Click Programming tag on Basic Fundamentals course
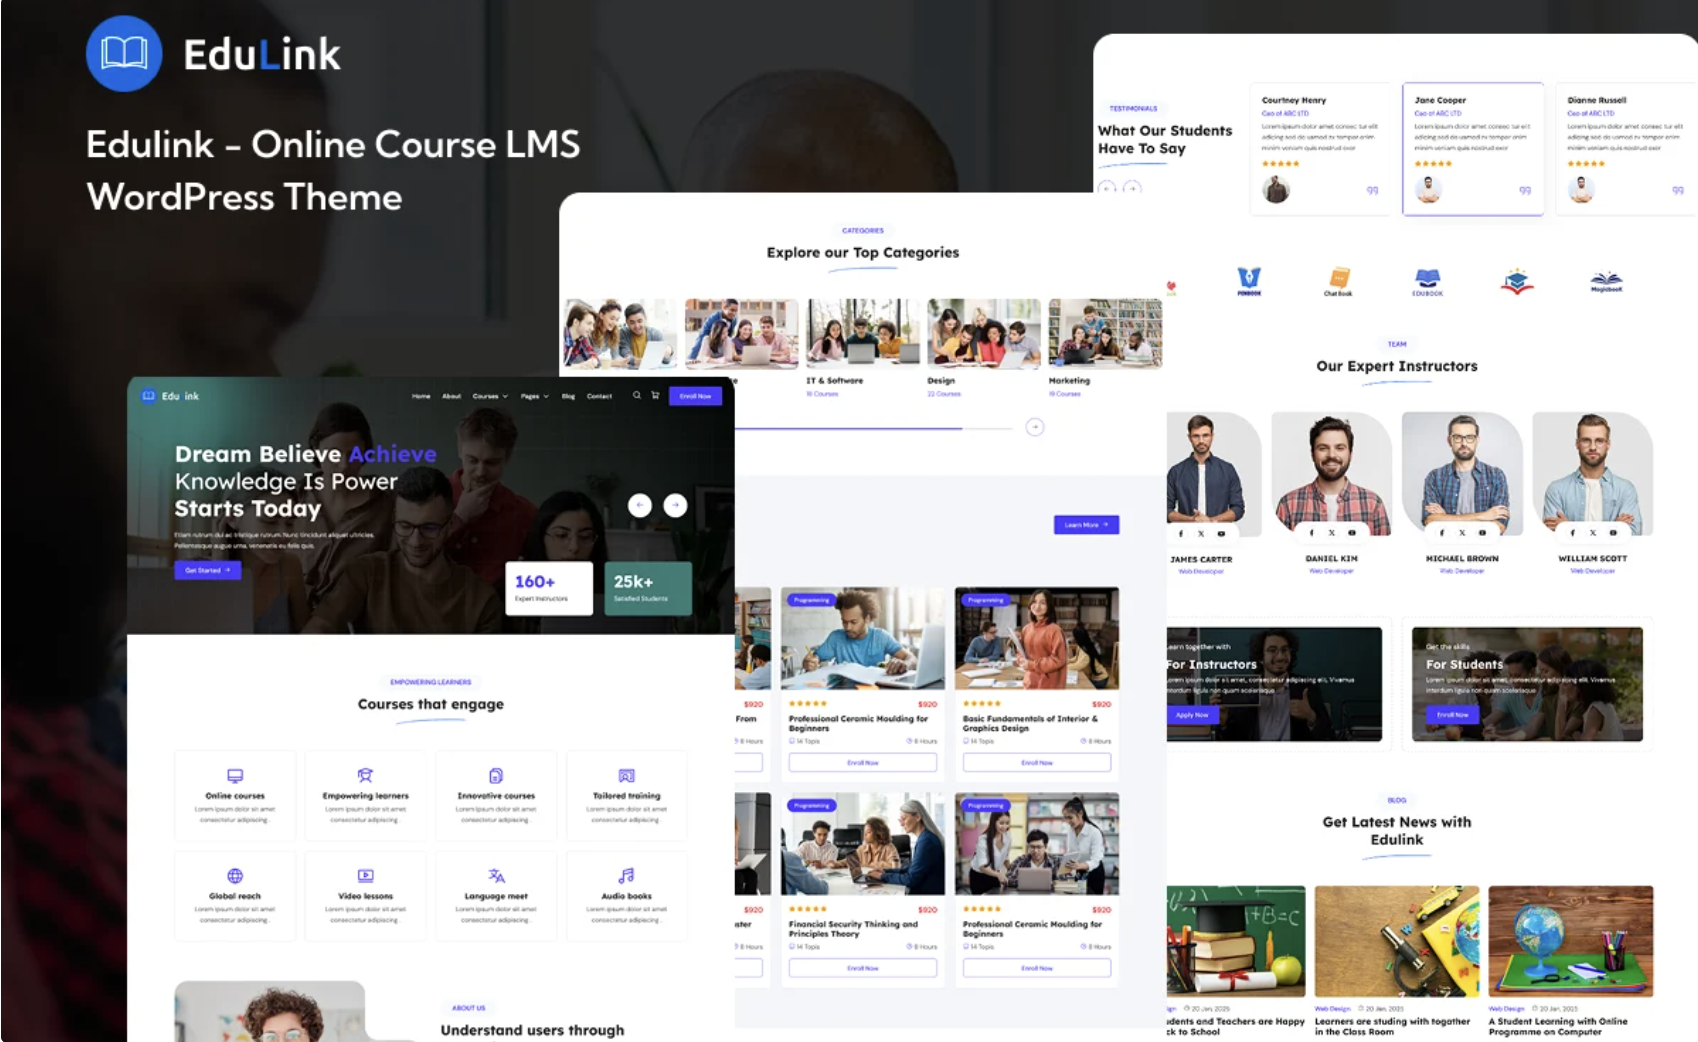The height and width of the screenshot is (1042, 1698). tap(985, 600)
